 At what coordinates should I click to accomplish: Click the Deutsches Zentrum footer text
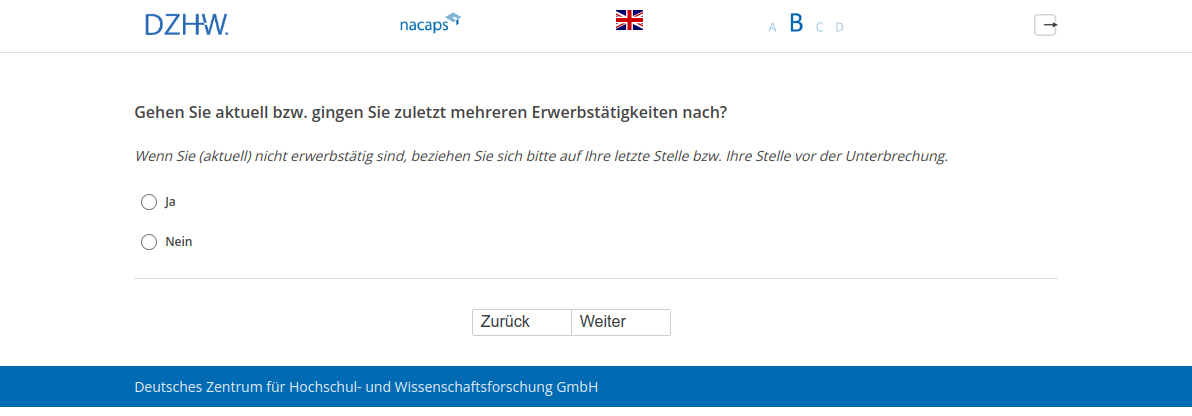coord(366,387)
